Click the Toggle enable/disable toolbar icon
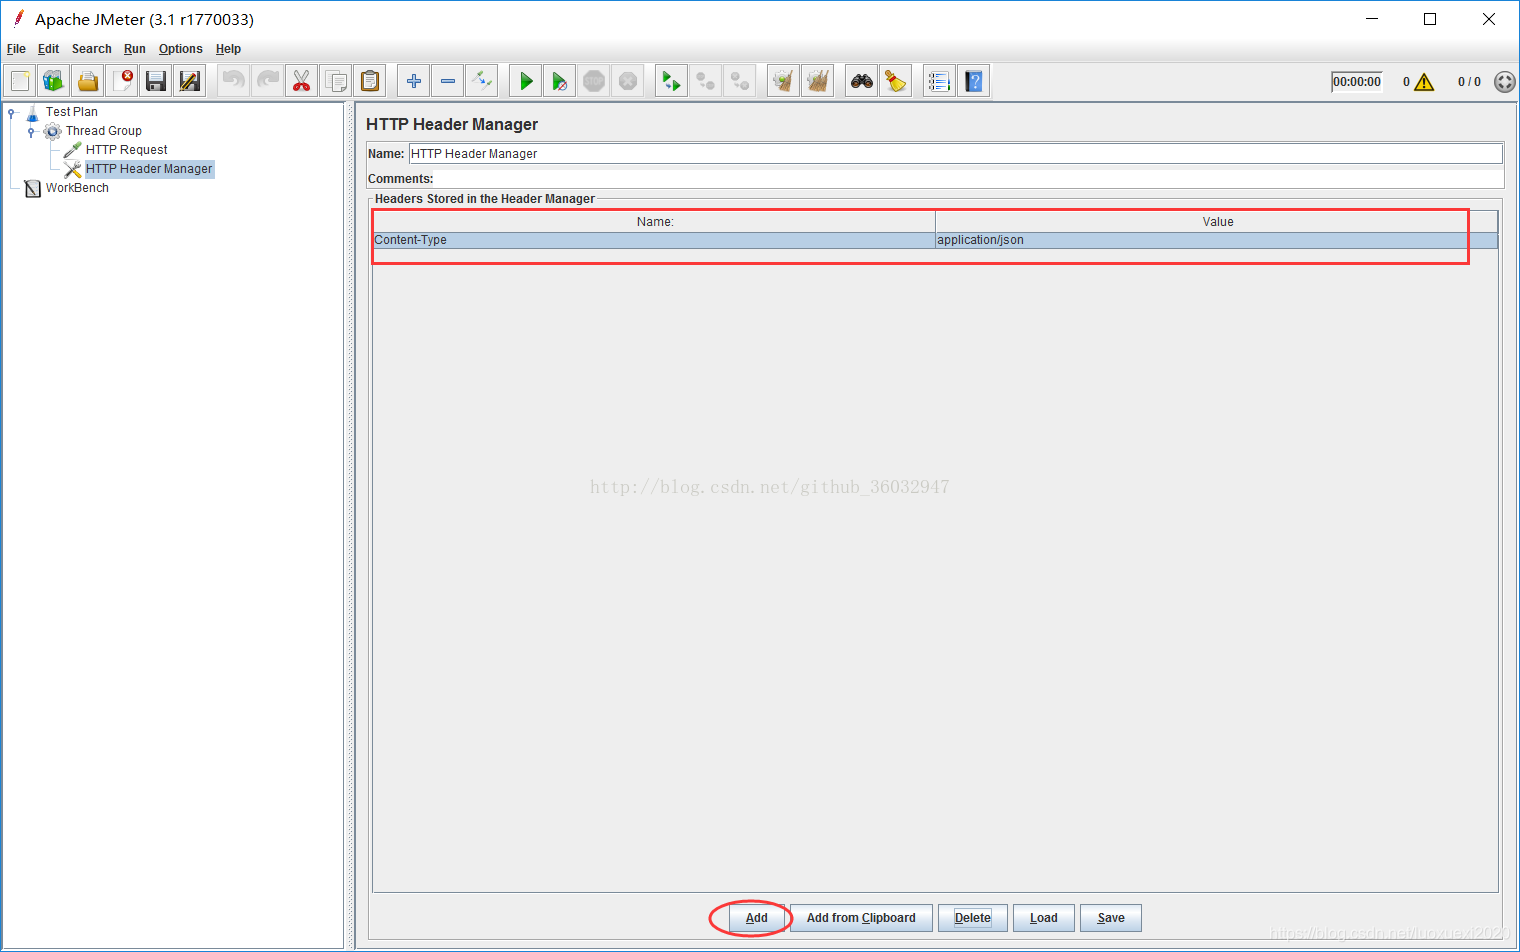The image size is (1520, 952). pyautogui.click(x=482, y=81)
